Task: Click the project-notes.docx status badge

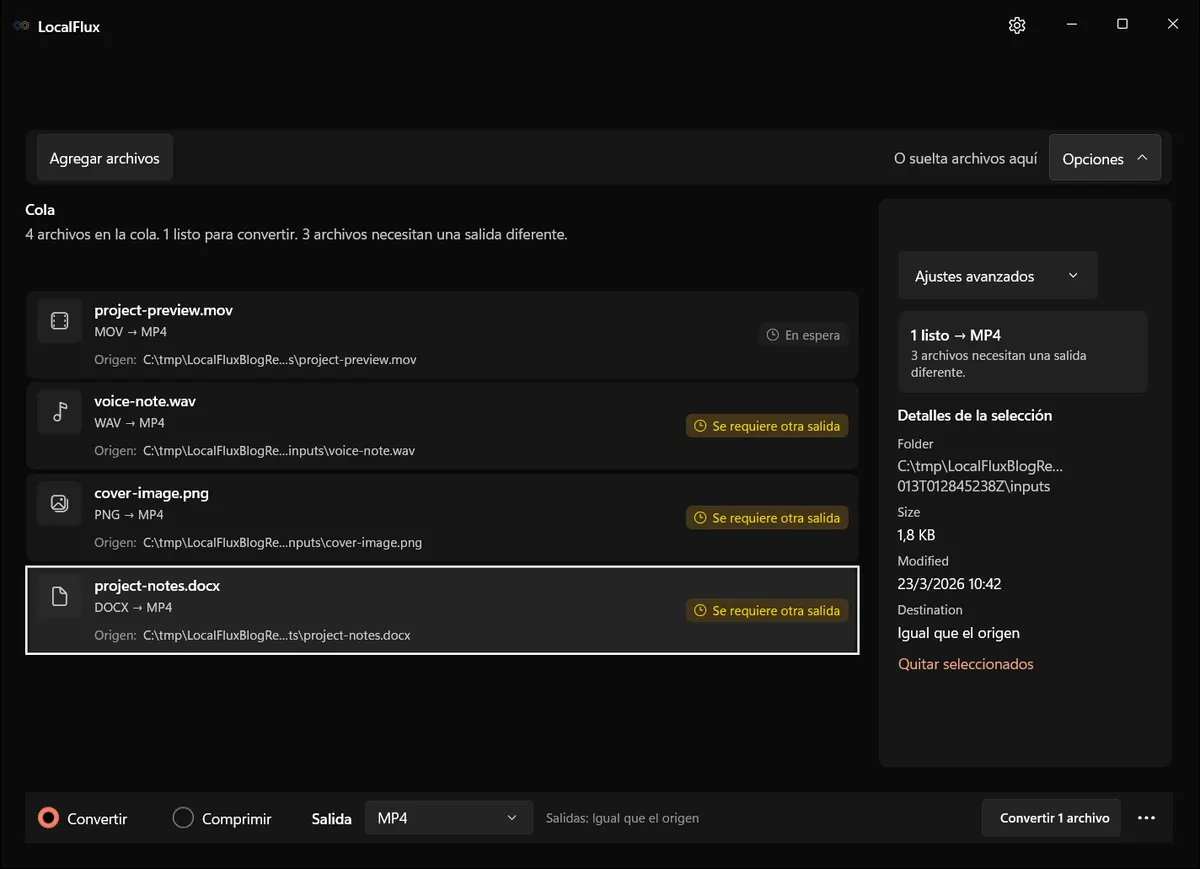Action: [x=767, y=610]
